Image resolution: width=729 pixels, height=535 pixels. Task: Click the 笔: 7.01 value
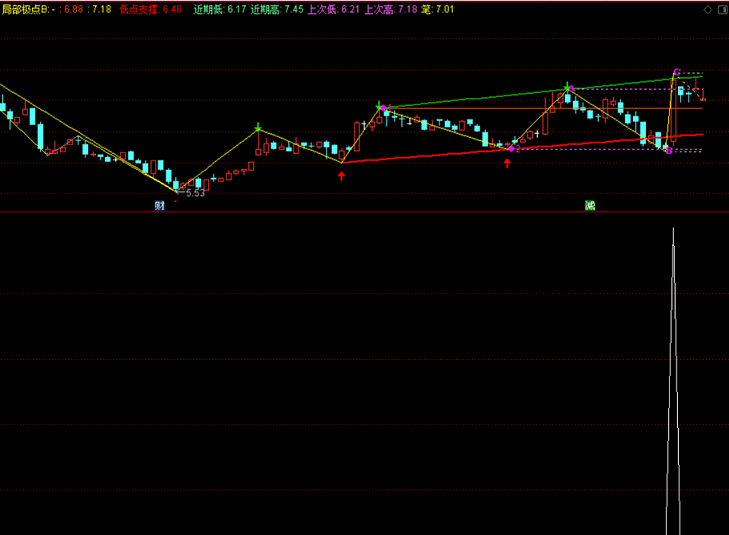(x=437, y=9)
